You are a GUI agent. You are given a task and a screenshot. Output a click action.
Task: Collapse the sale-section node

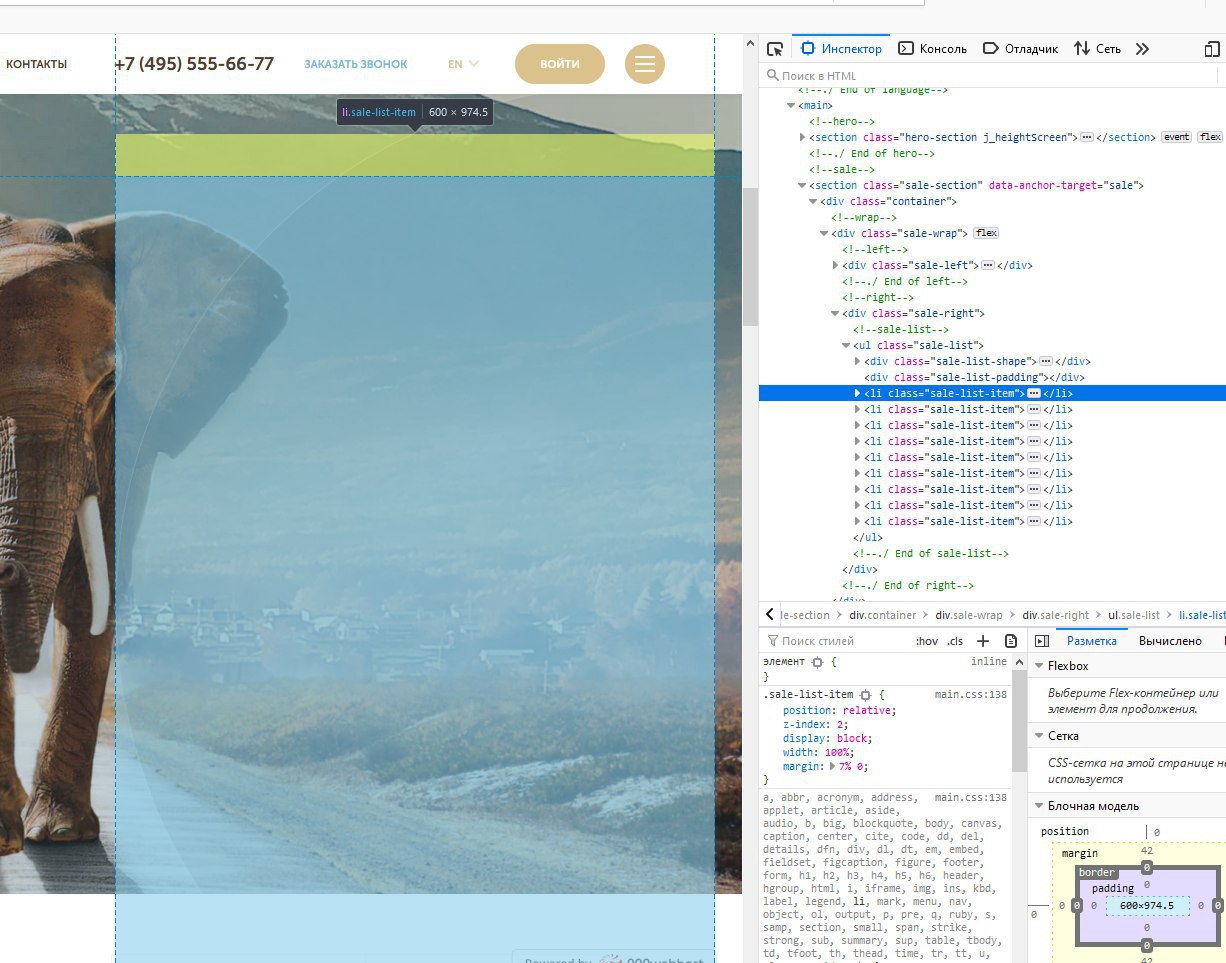802,185
